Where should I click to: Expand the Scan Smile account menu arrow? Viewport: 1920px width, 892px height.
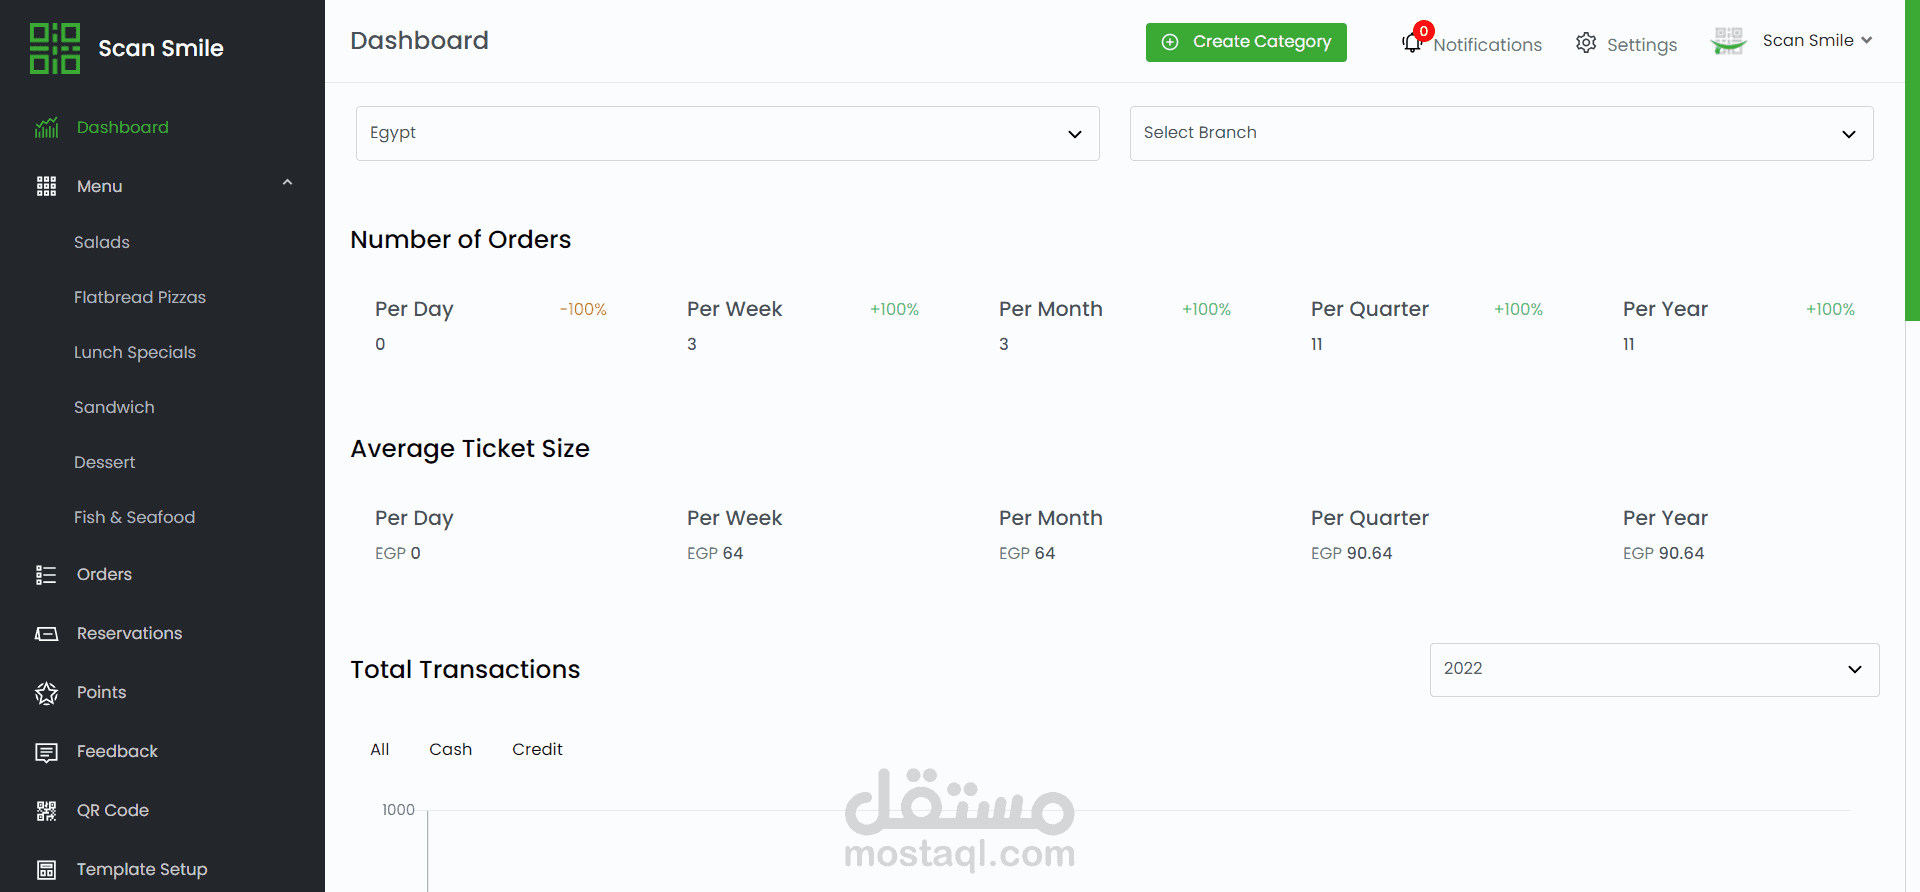(1866, 41)
